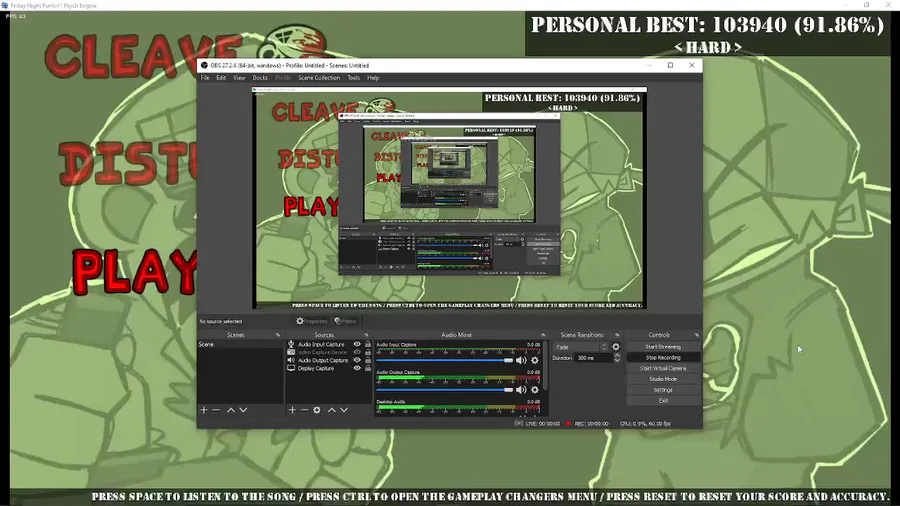Open source Filters button above docks

coord(346,321)
